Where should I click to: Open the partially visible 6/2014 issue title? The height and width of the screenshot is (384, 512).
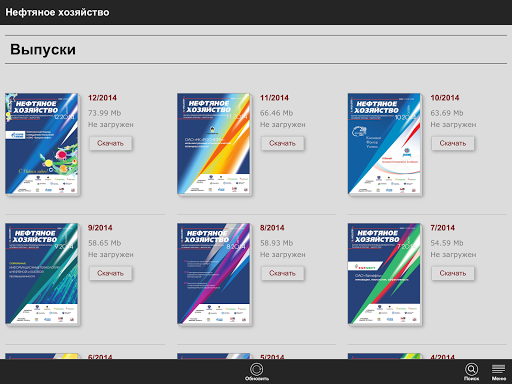100,357
